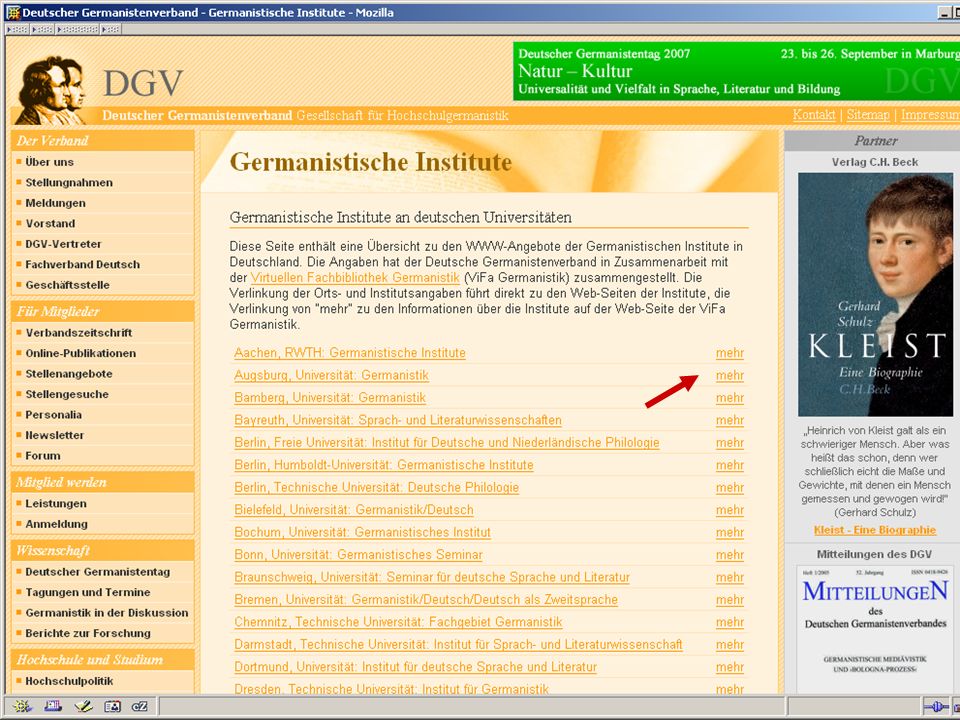Click the DGV Grimm brothers portrait logo
Viewport: 960px width, 720px height.
51,90
